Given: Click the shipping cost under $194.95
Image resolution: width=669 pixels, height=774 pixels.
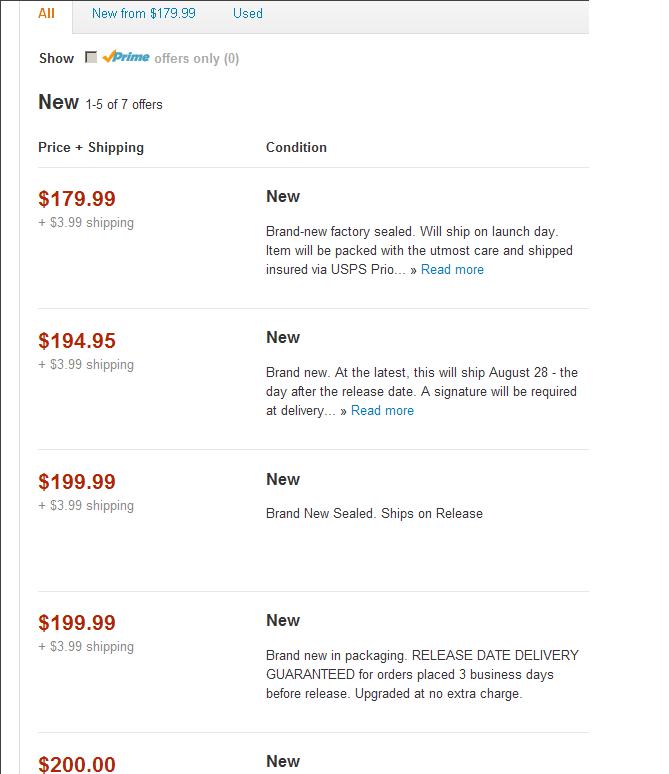Looking at the screenshot, I should pyautogui.click(x=86, y=365).
